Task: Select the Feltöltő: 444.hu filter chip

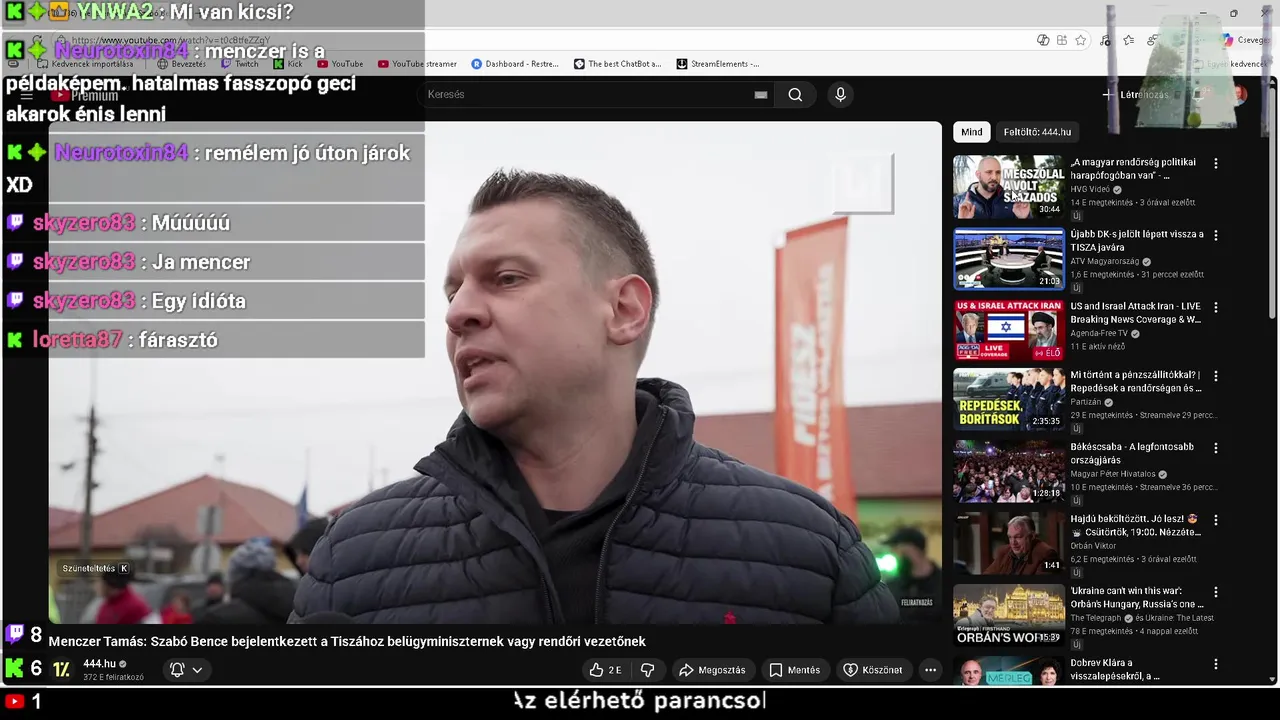Action: (x=1037, y=132)
